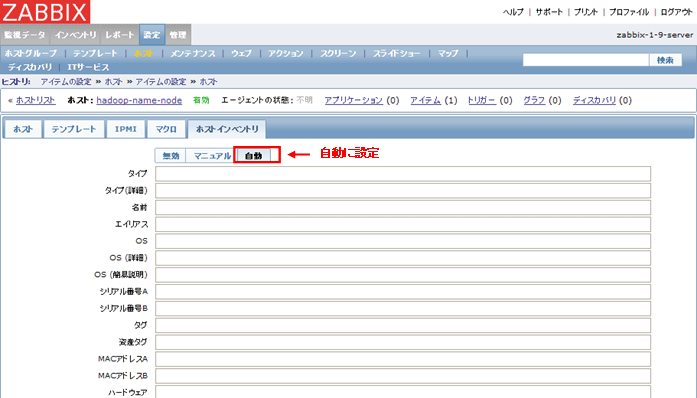Click the OS (簡易説明) input field
Viewport: 697px width, 398px height.
403,275
